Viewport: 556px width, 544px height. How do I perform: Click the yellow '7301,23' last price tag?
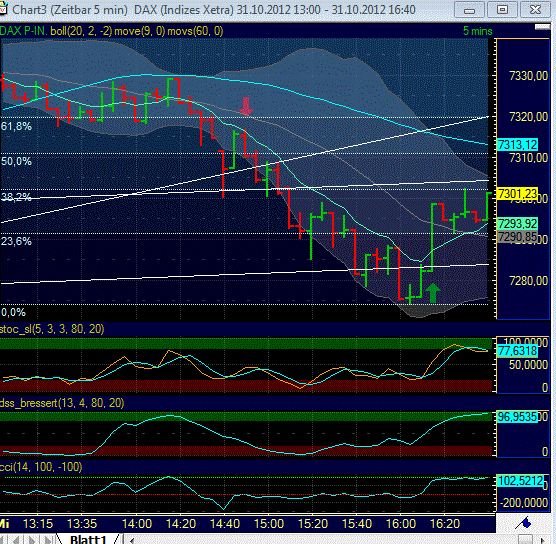pos(517,194)
